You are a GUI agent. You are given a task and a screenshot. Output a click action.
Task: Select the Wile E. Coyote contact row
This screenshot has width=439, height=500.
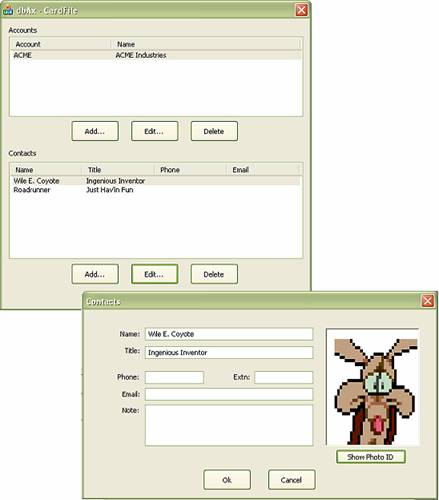[156, 181]
